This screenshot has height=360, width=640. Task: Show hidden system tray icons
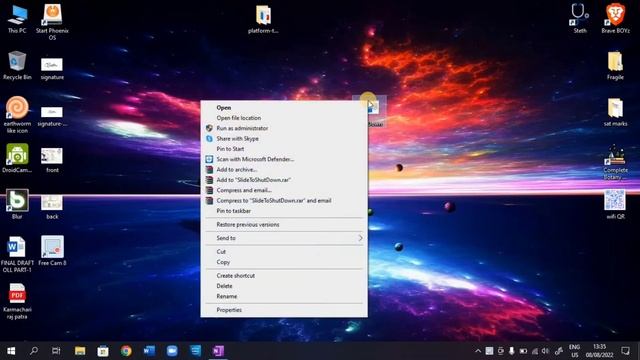[478, 351]
